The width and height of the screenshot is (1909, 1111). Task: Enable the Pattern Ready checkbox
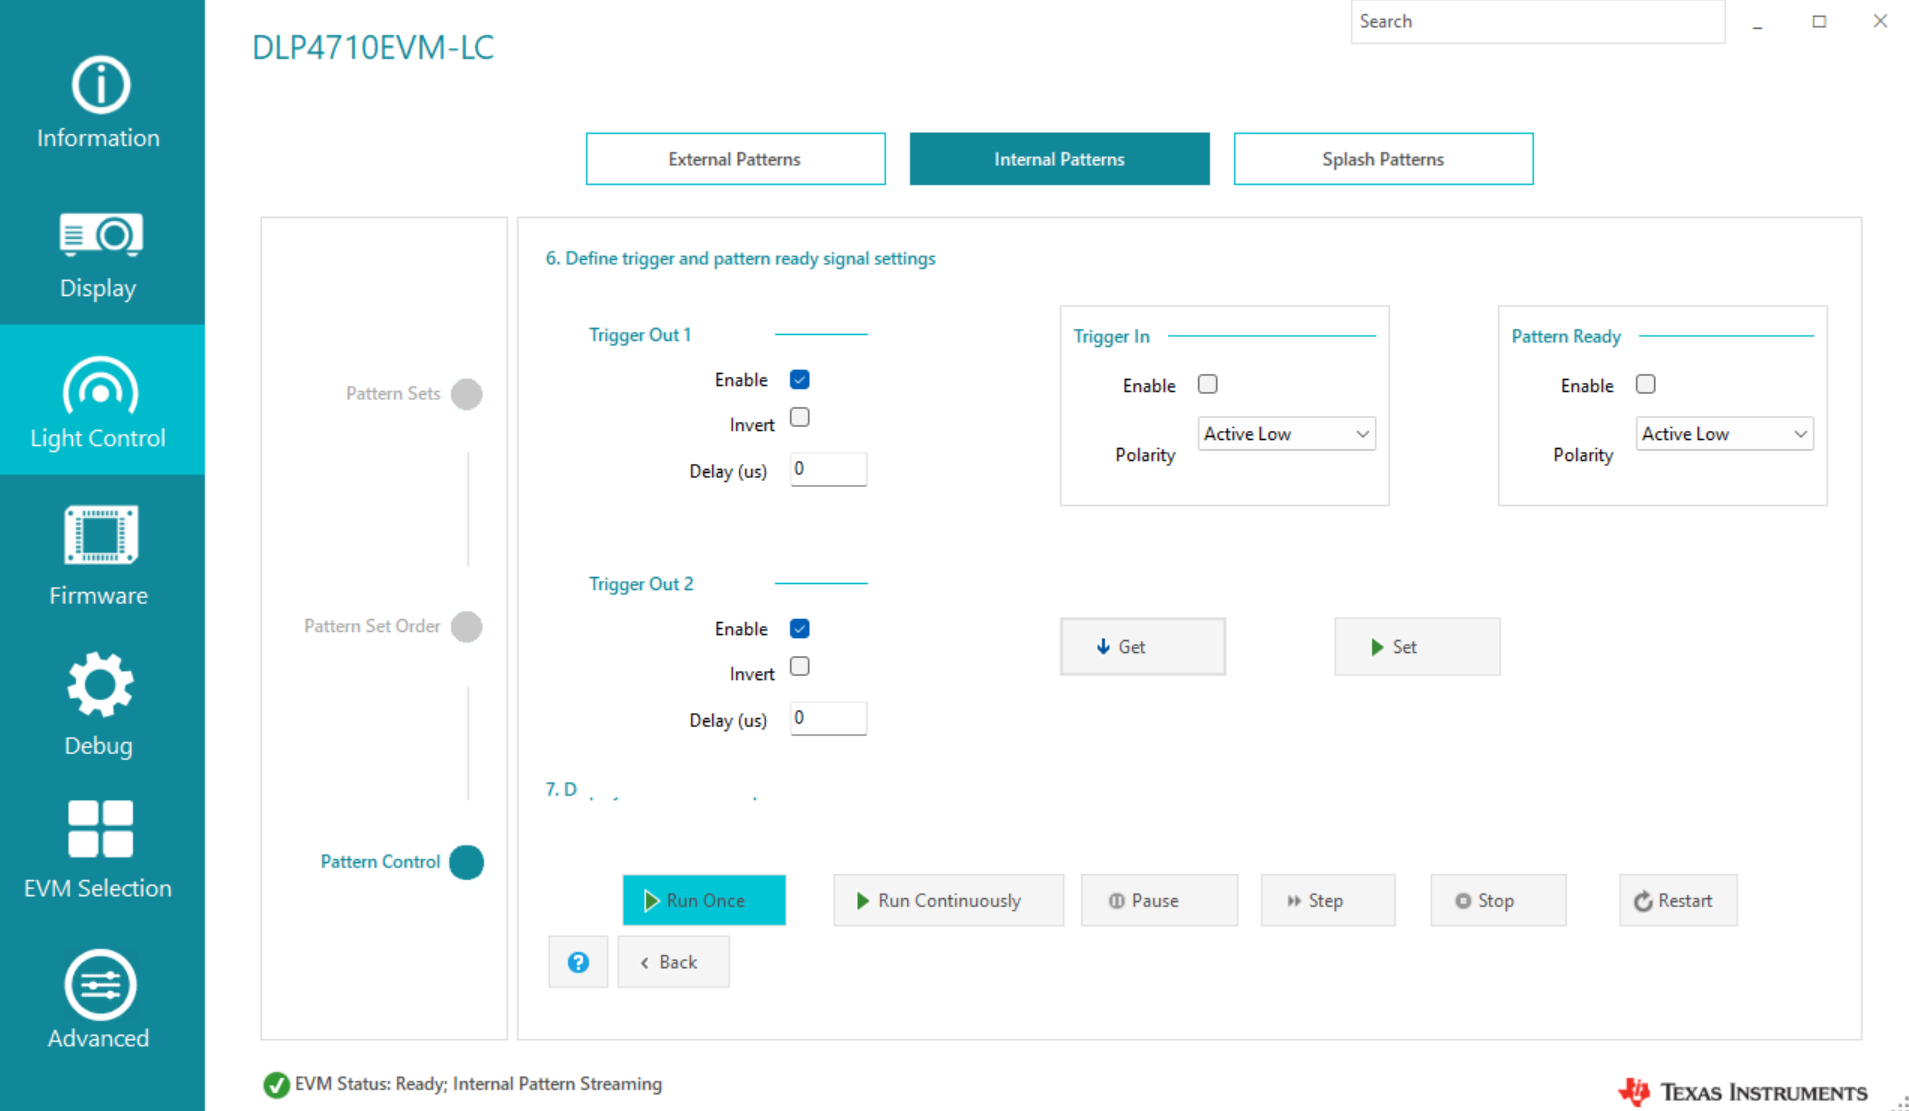click(1646, 384)
